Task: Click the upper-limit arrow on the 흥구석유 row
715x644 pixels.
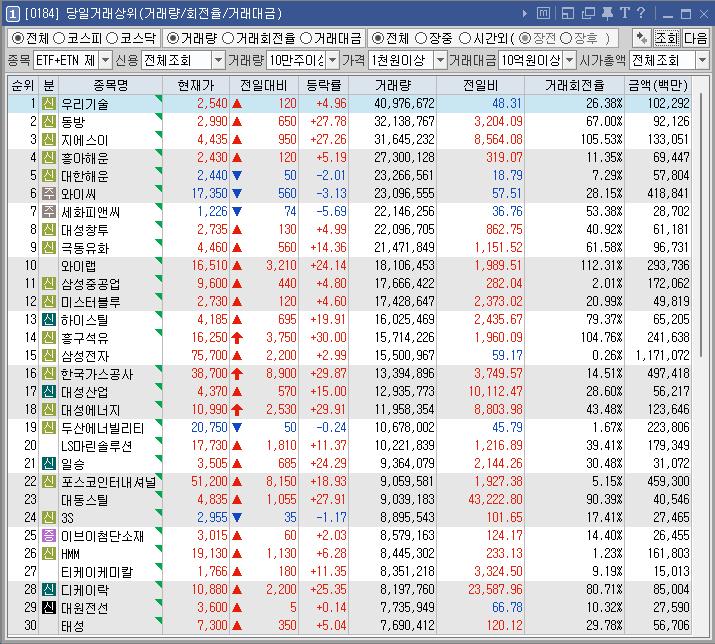Action: [237, 338]
